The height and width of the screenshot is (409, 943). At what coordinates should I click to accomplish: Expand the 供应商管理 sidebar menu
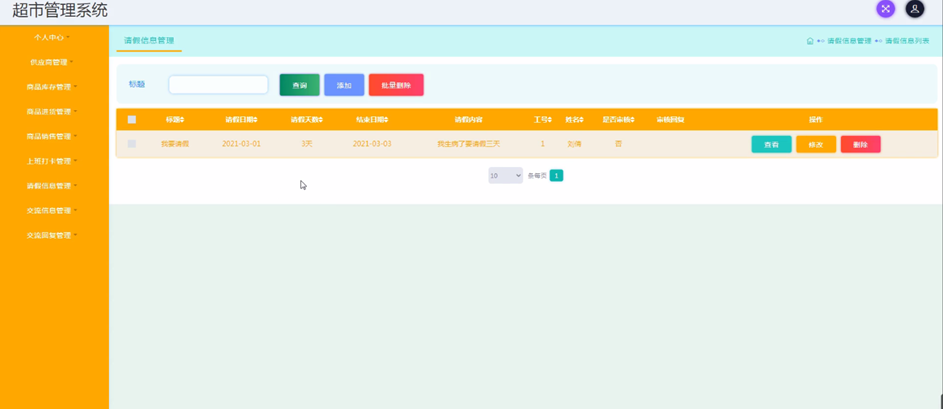click(x=52, y=62)
